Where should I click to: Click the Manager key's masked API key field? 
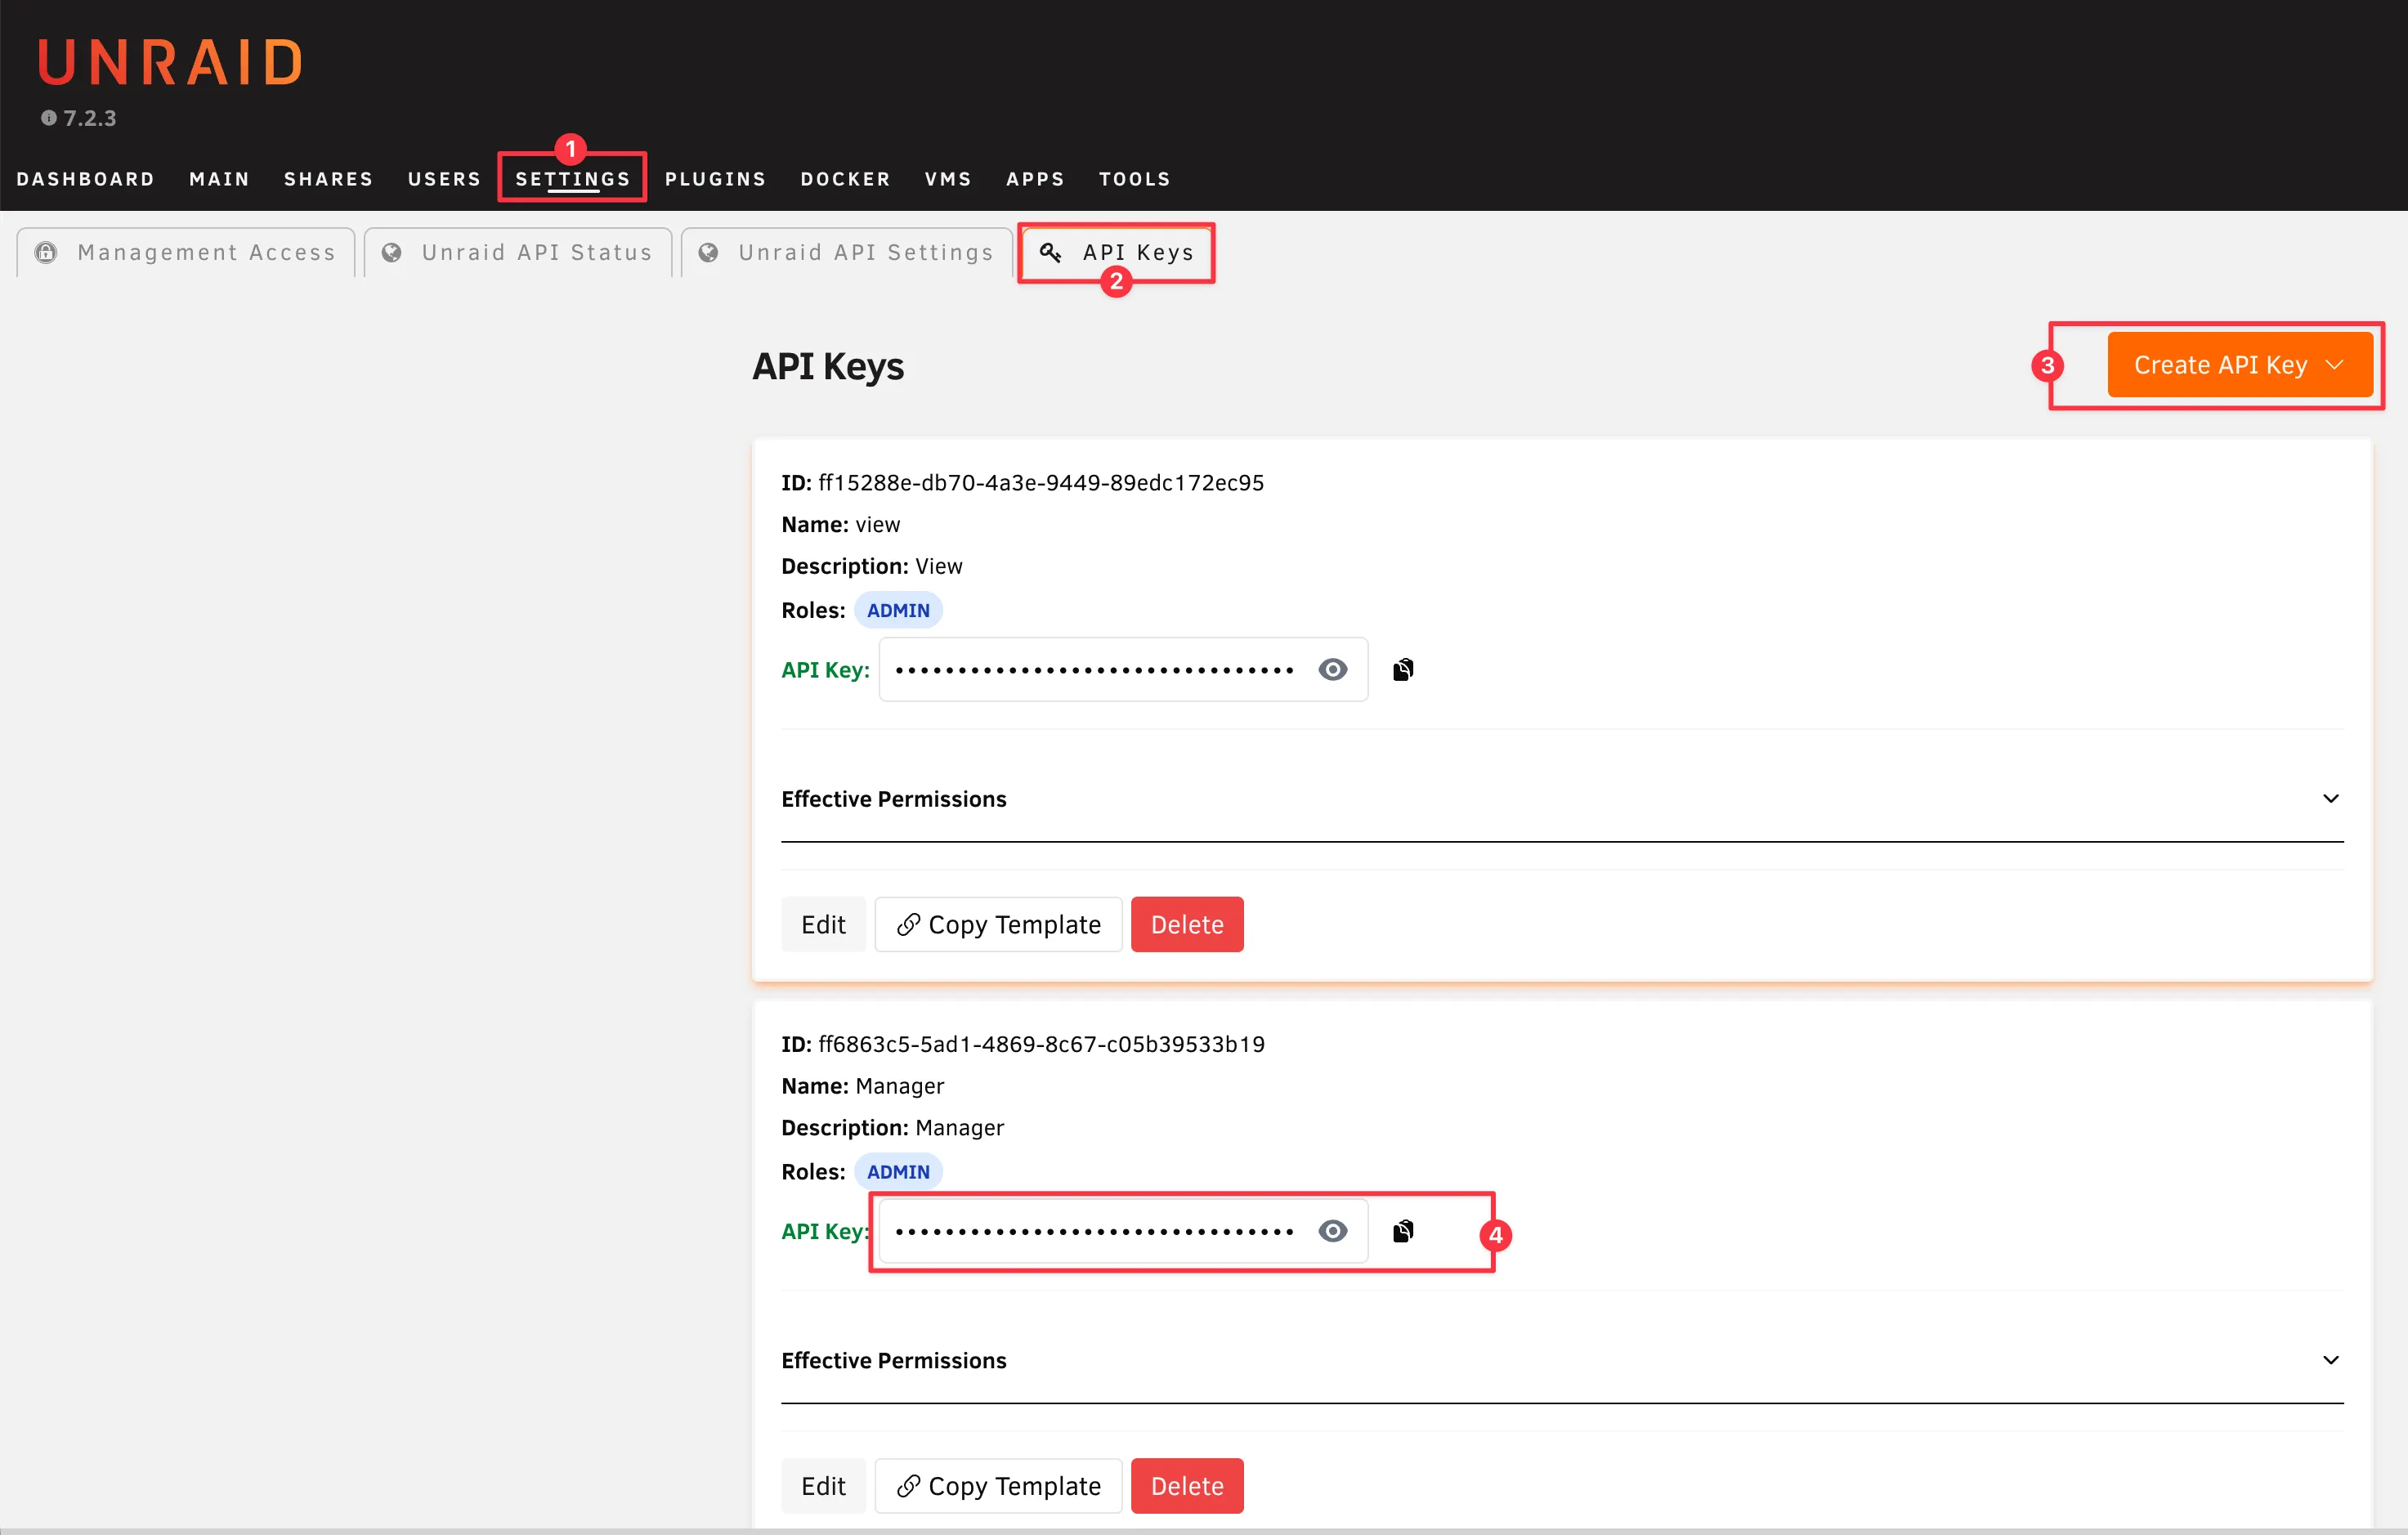pos(1123,1231)
